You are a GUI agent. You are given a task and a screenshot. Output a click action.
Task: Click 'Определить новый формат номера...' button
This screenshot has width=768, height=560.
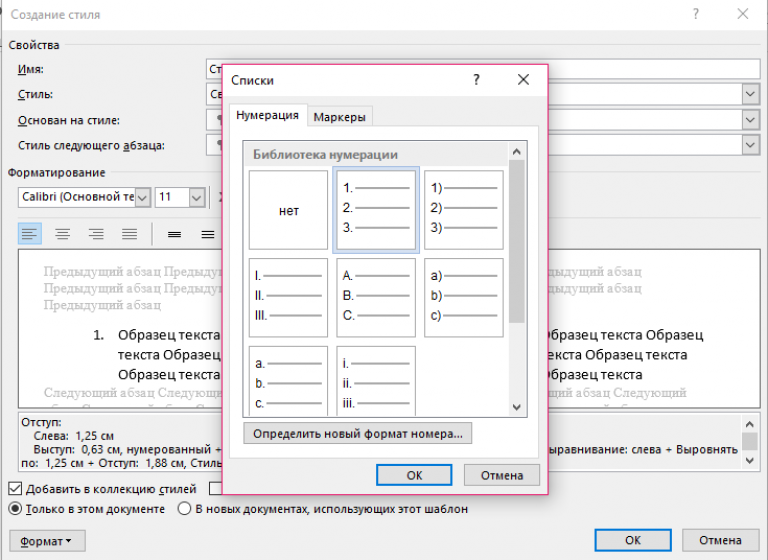pos(357,434)
